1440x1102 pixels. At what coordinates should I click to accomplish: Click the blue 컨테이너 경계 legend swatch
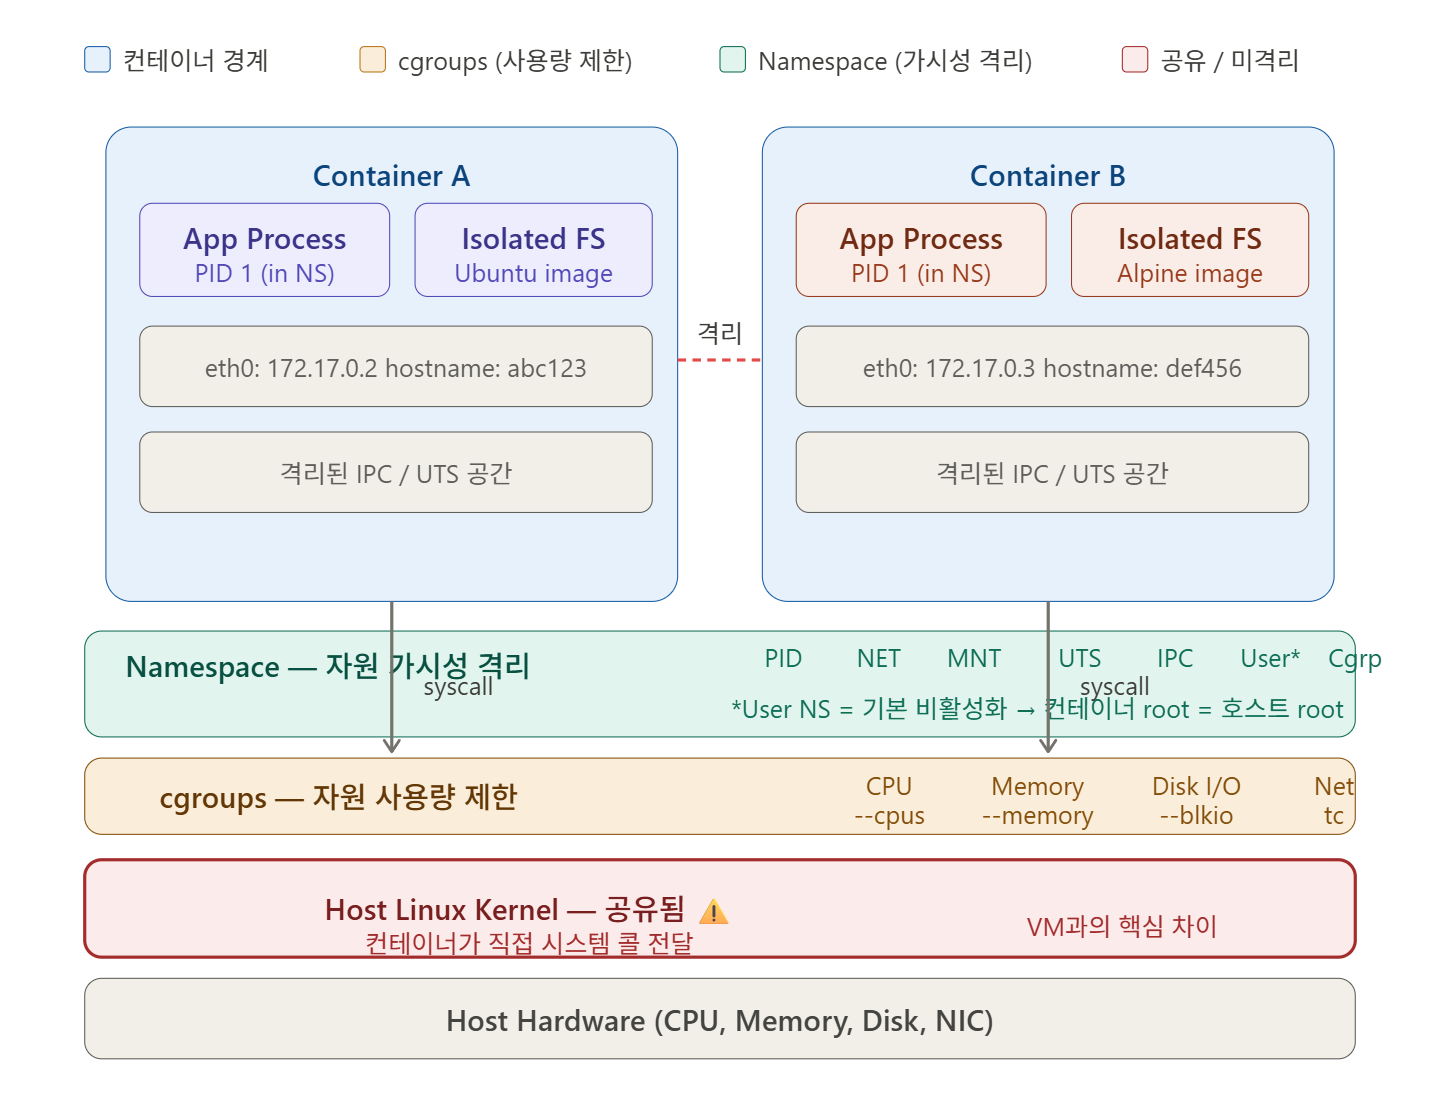coord(97,60)
